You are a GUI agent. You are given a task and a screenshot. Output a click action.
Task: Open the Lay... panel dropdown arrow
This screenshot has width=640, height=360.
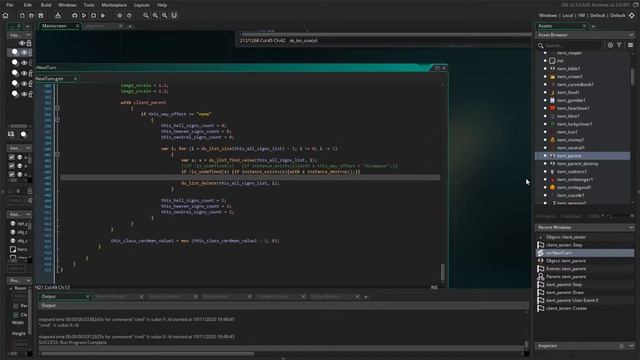[x=28, y=35]
